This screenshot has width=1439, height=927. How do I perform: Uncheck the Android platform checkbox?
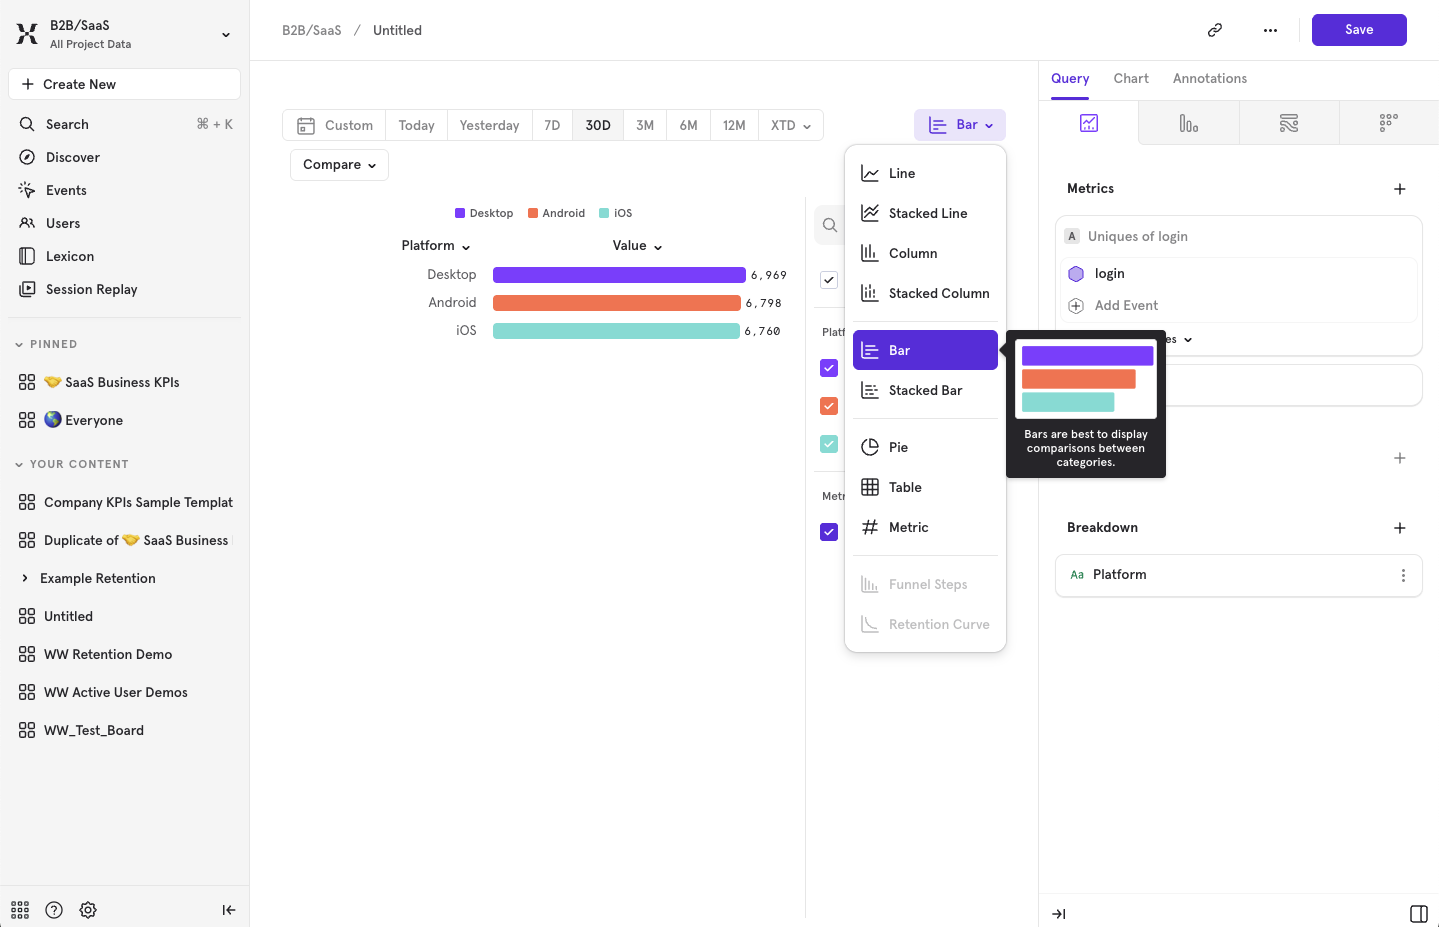(x=828, y=406)
